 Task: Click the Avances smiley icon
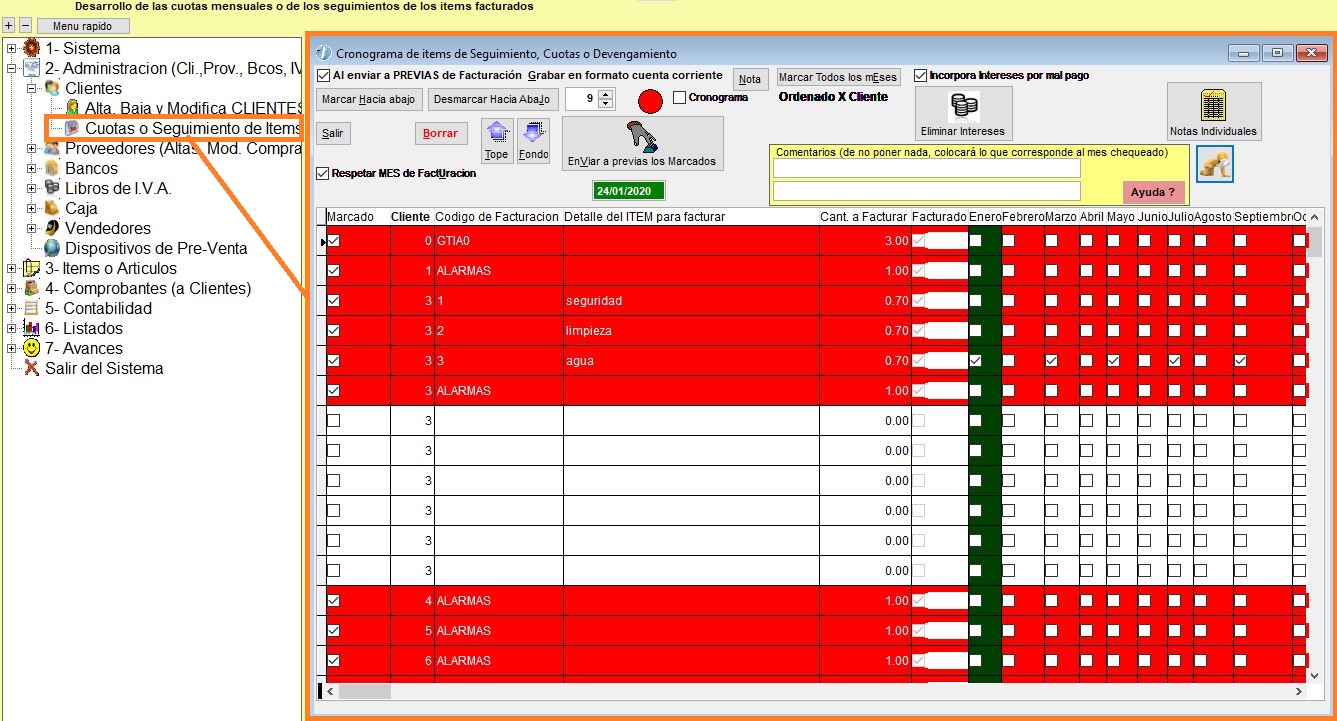[32, 348]
